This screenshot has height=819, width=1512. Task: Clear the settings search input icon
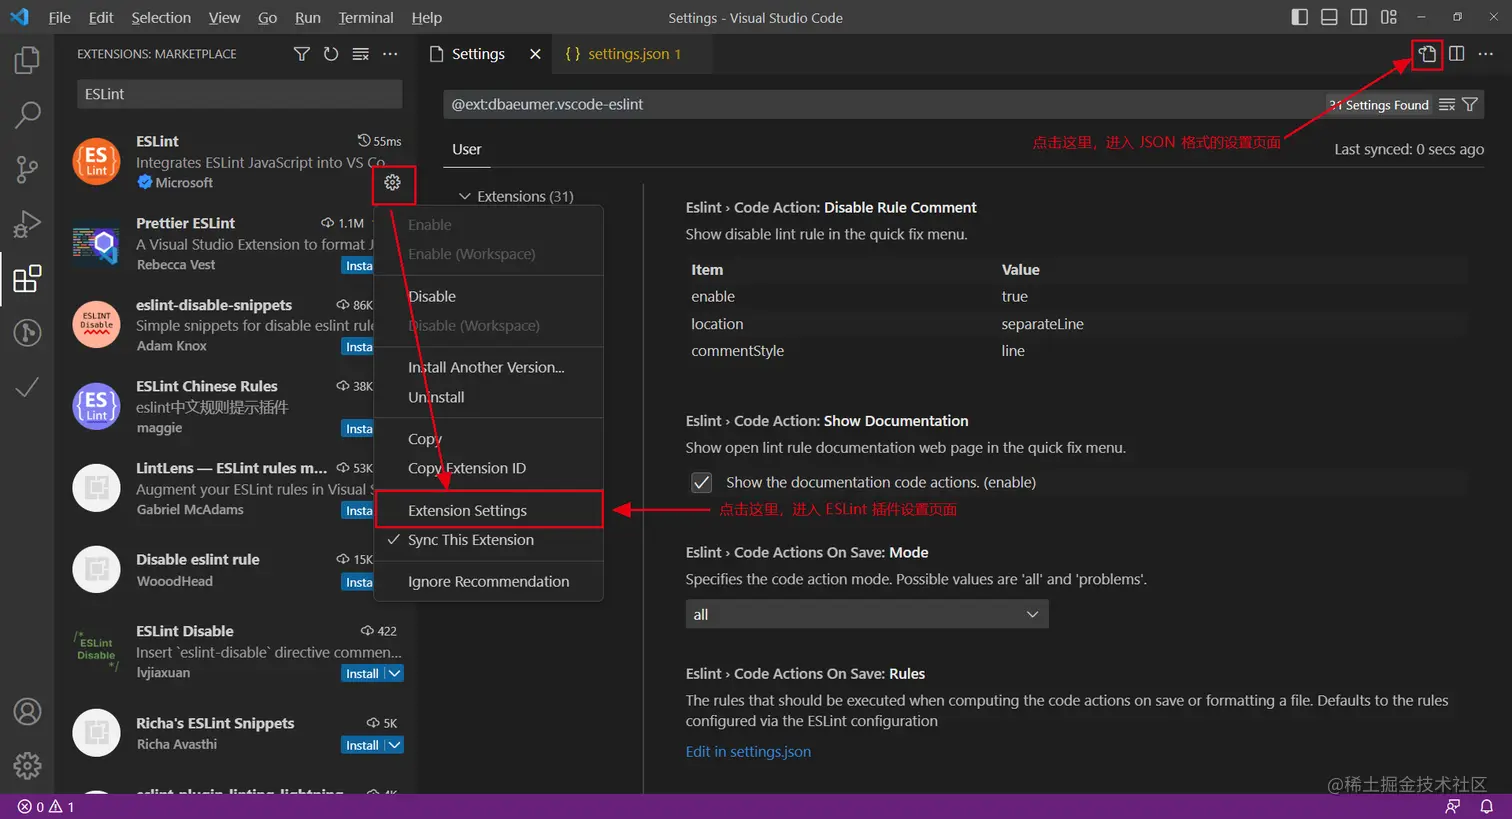1446,105
